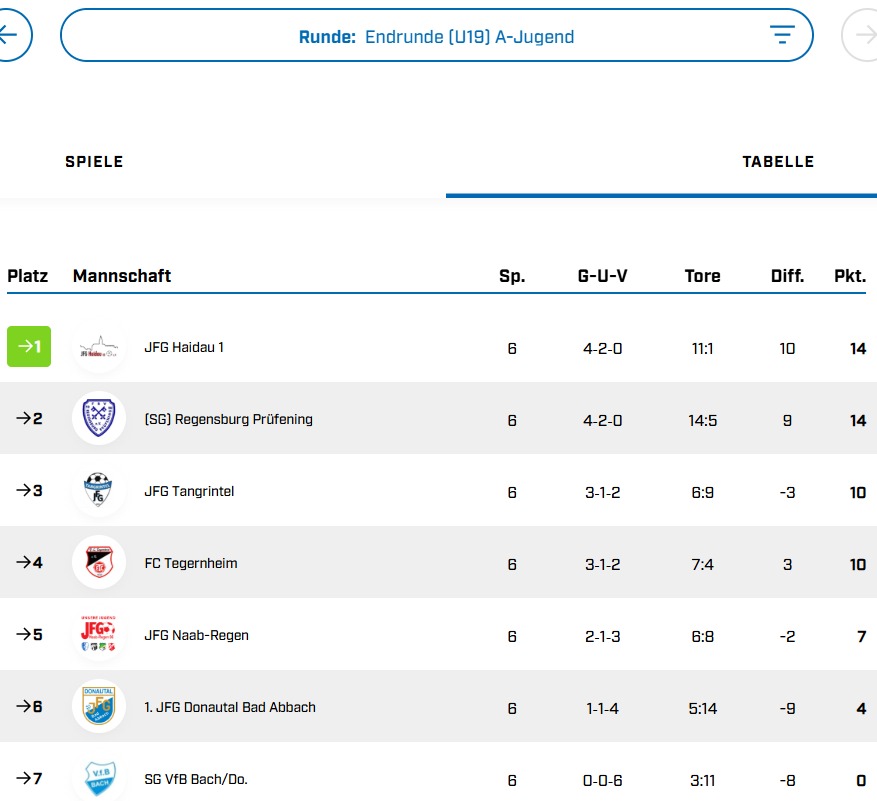This screenshot has width=877, height=801.
Task: Click the JFG Naab-Regen badge
Action: tap(98, 635)
